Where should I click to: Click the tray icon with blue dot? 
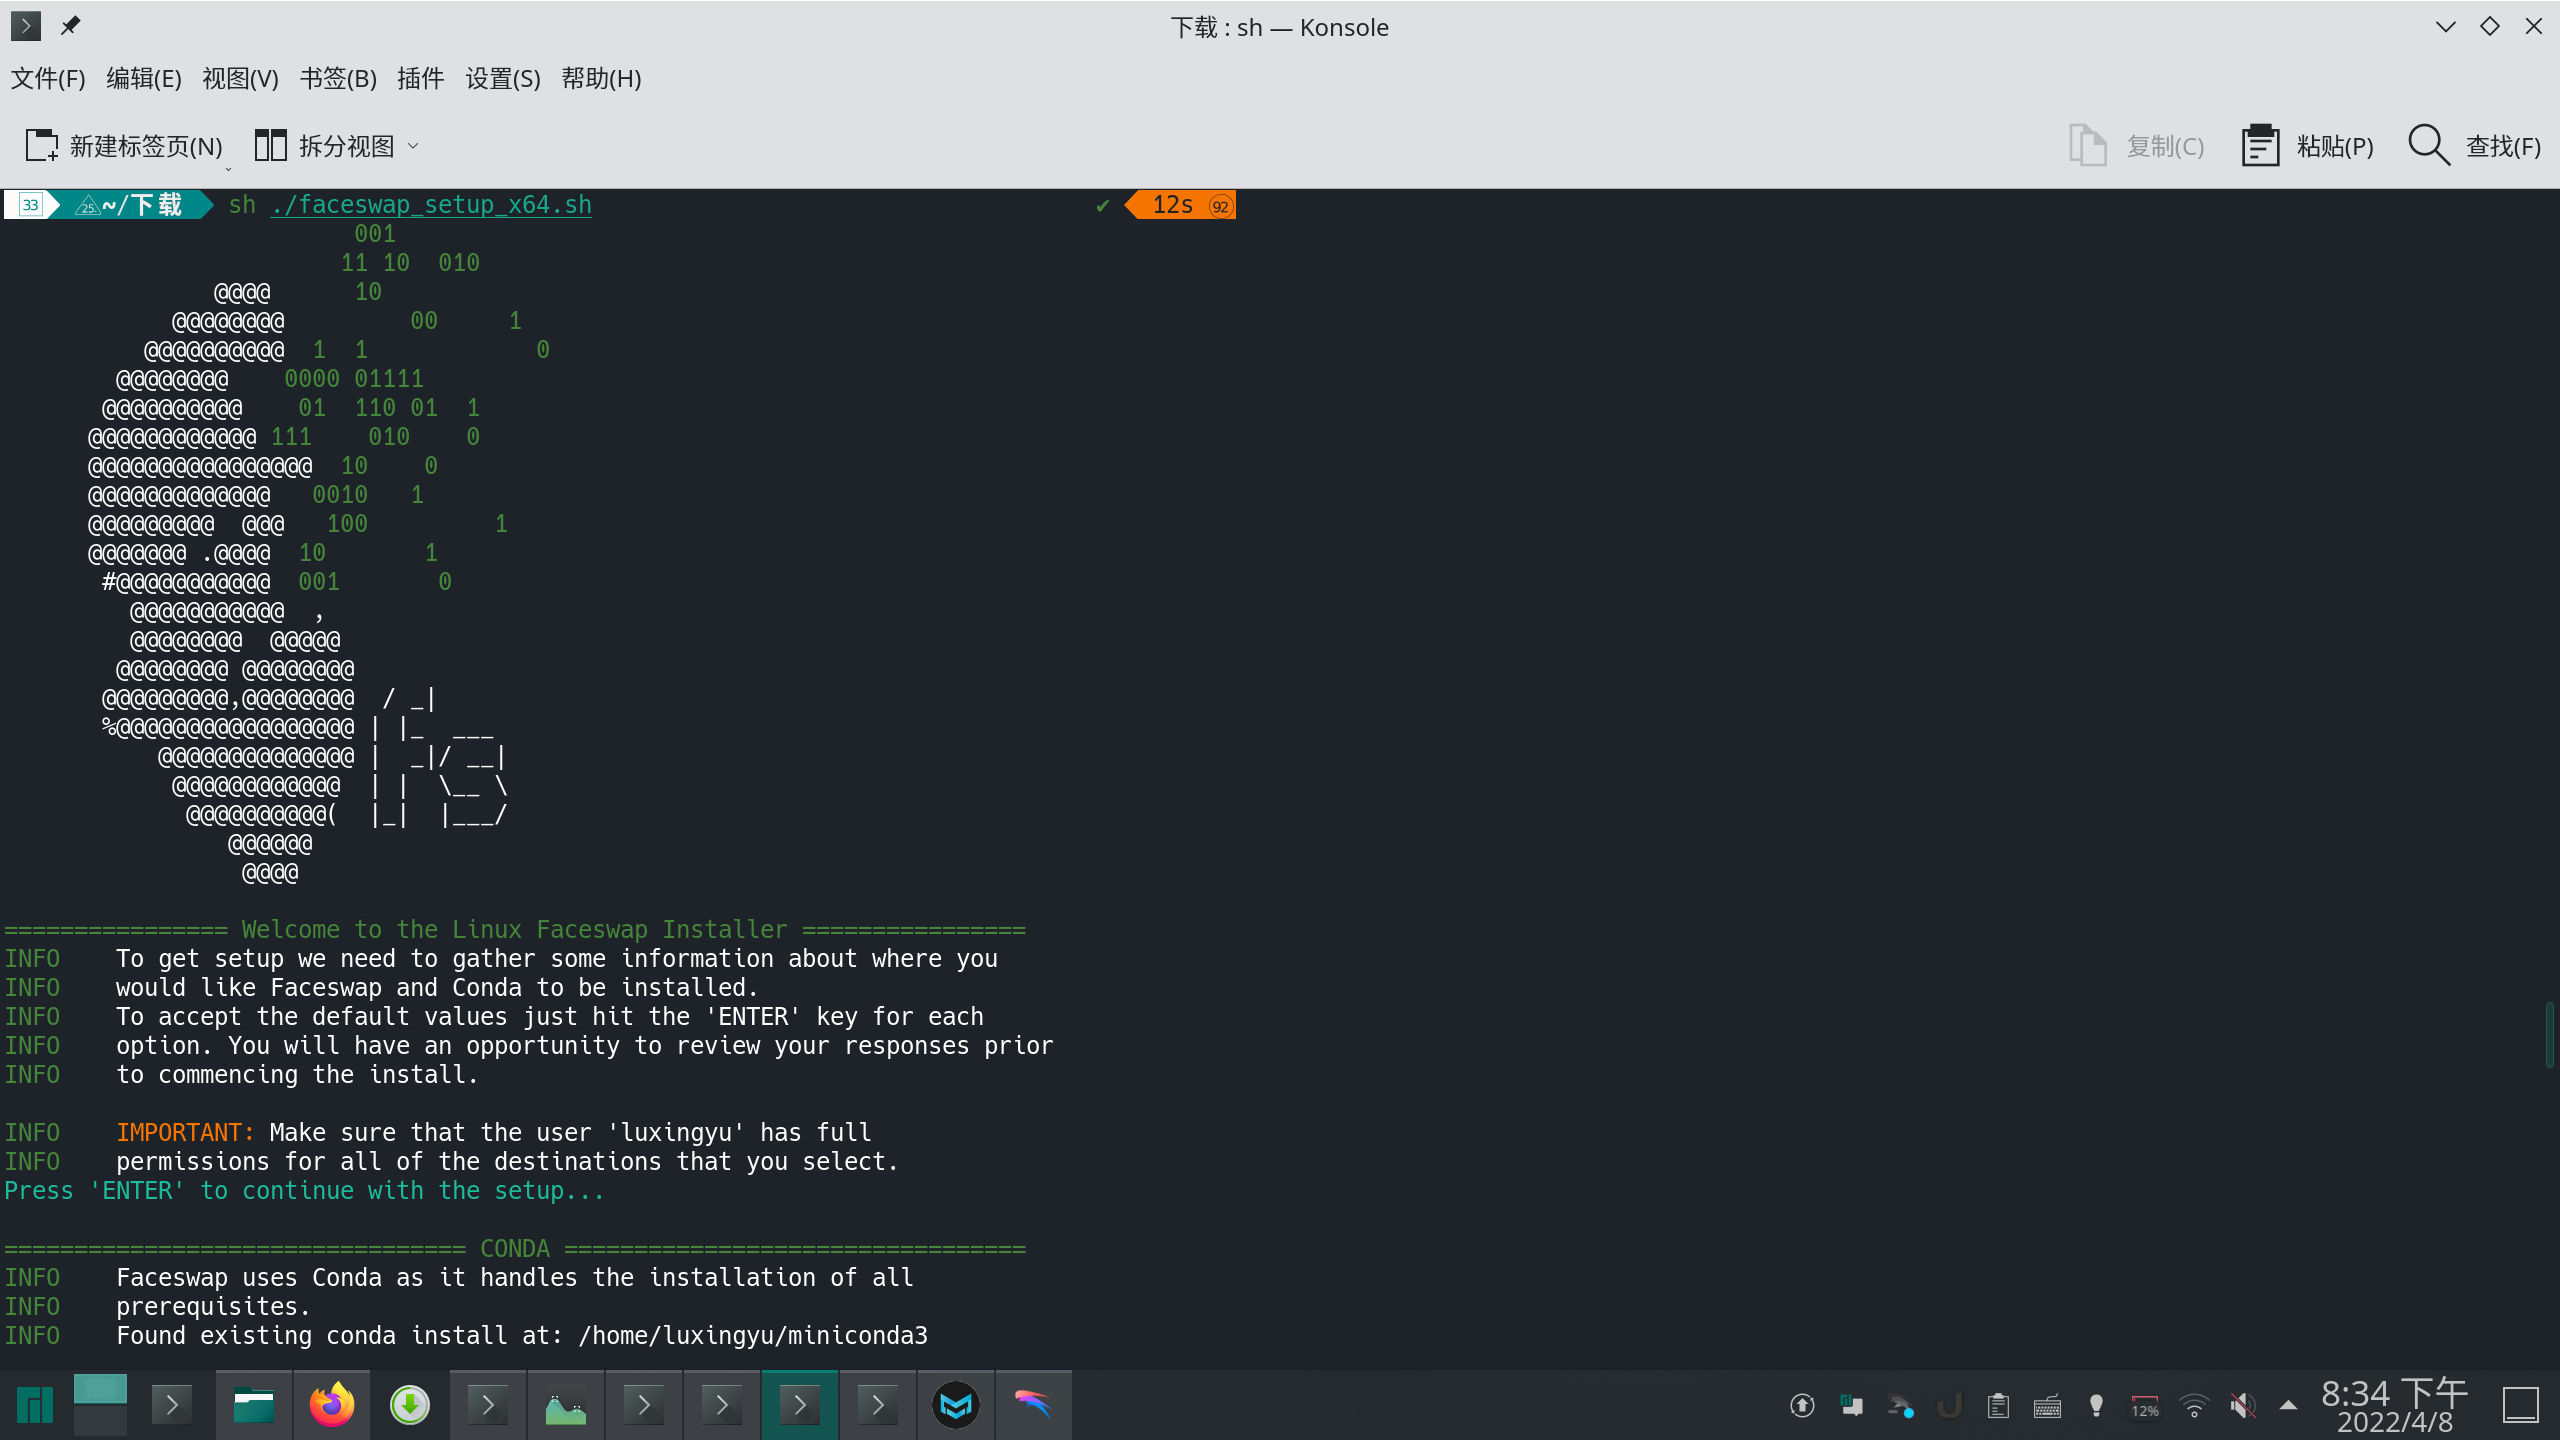1900,1406
